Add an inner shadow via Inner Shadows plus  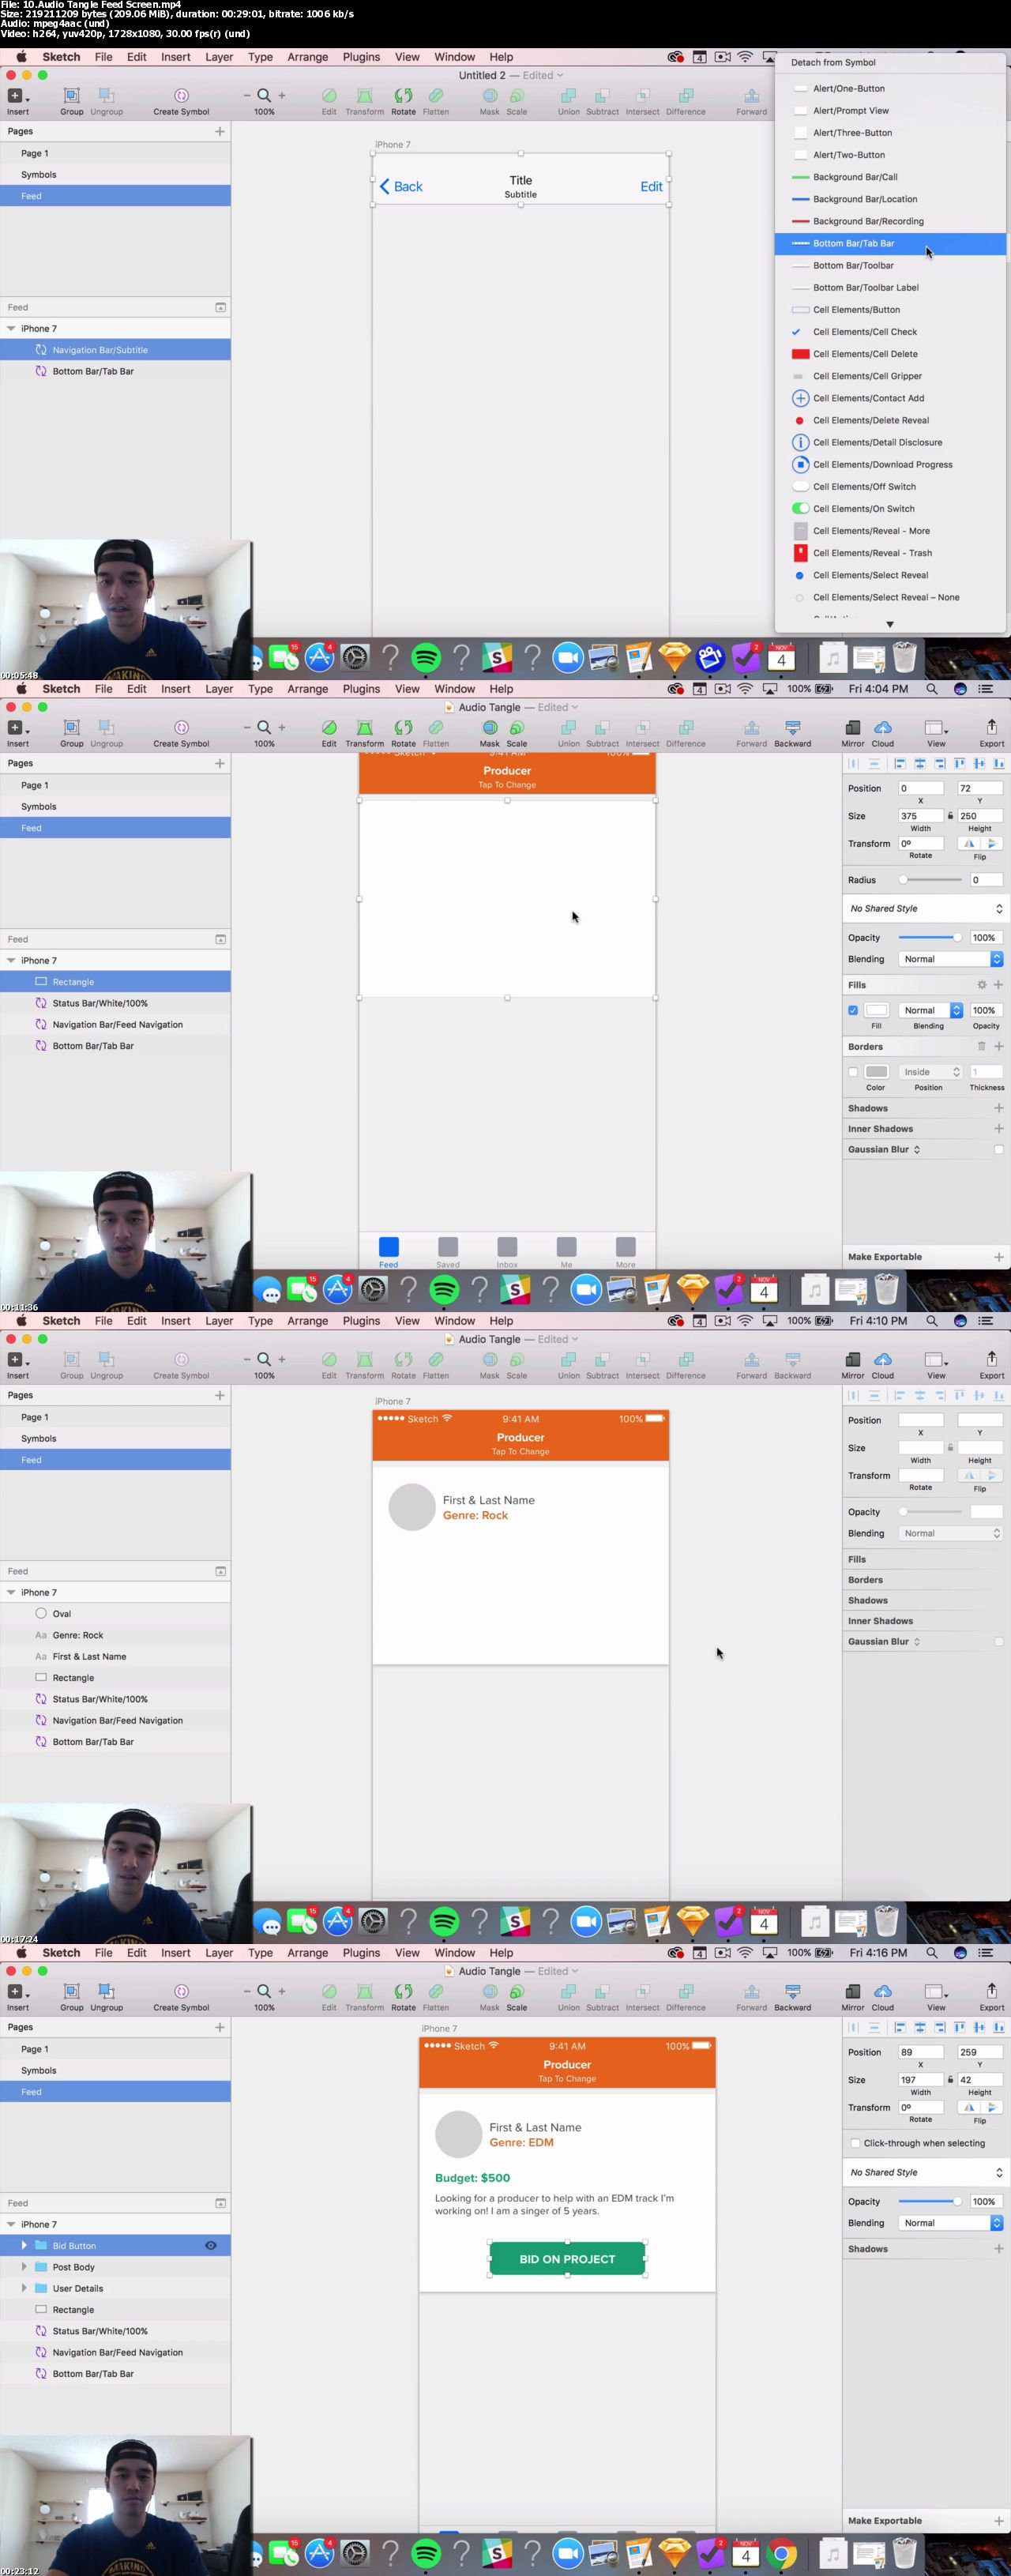998,1128
